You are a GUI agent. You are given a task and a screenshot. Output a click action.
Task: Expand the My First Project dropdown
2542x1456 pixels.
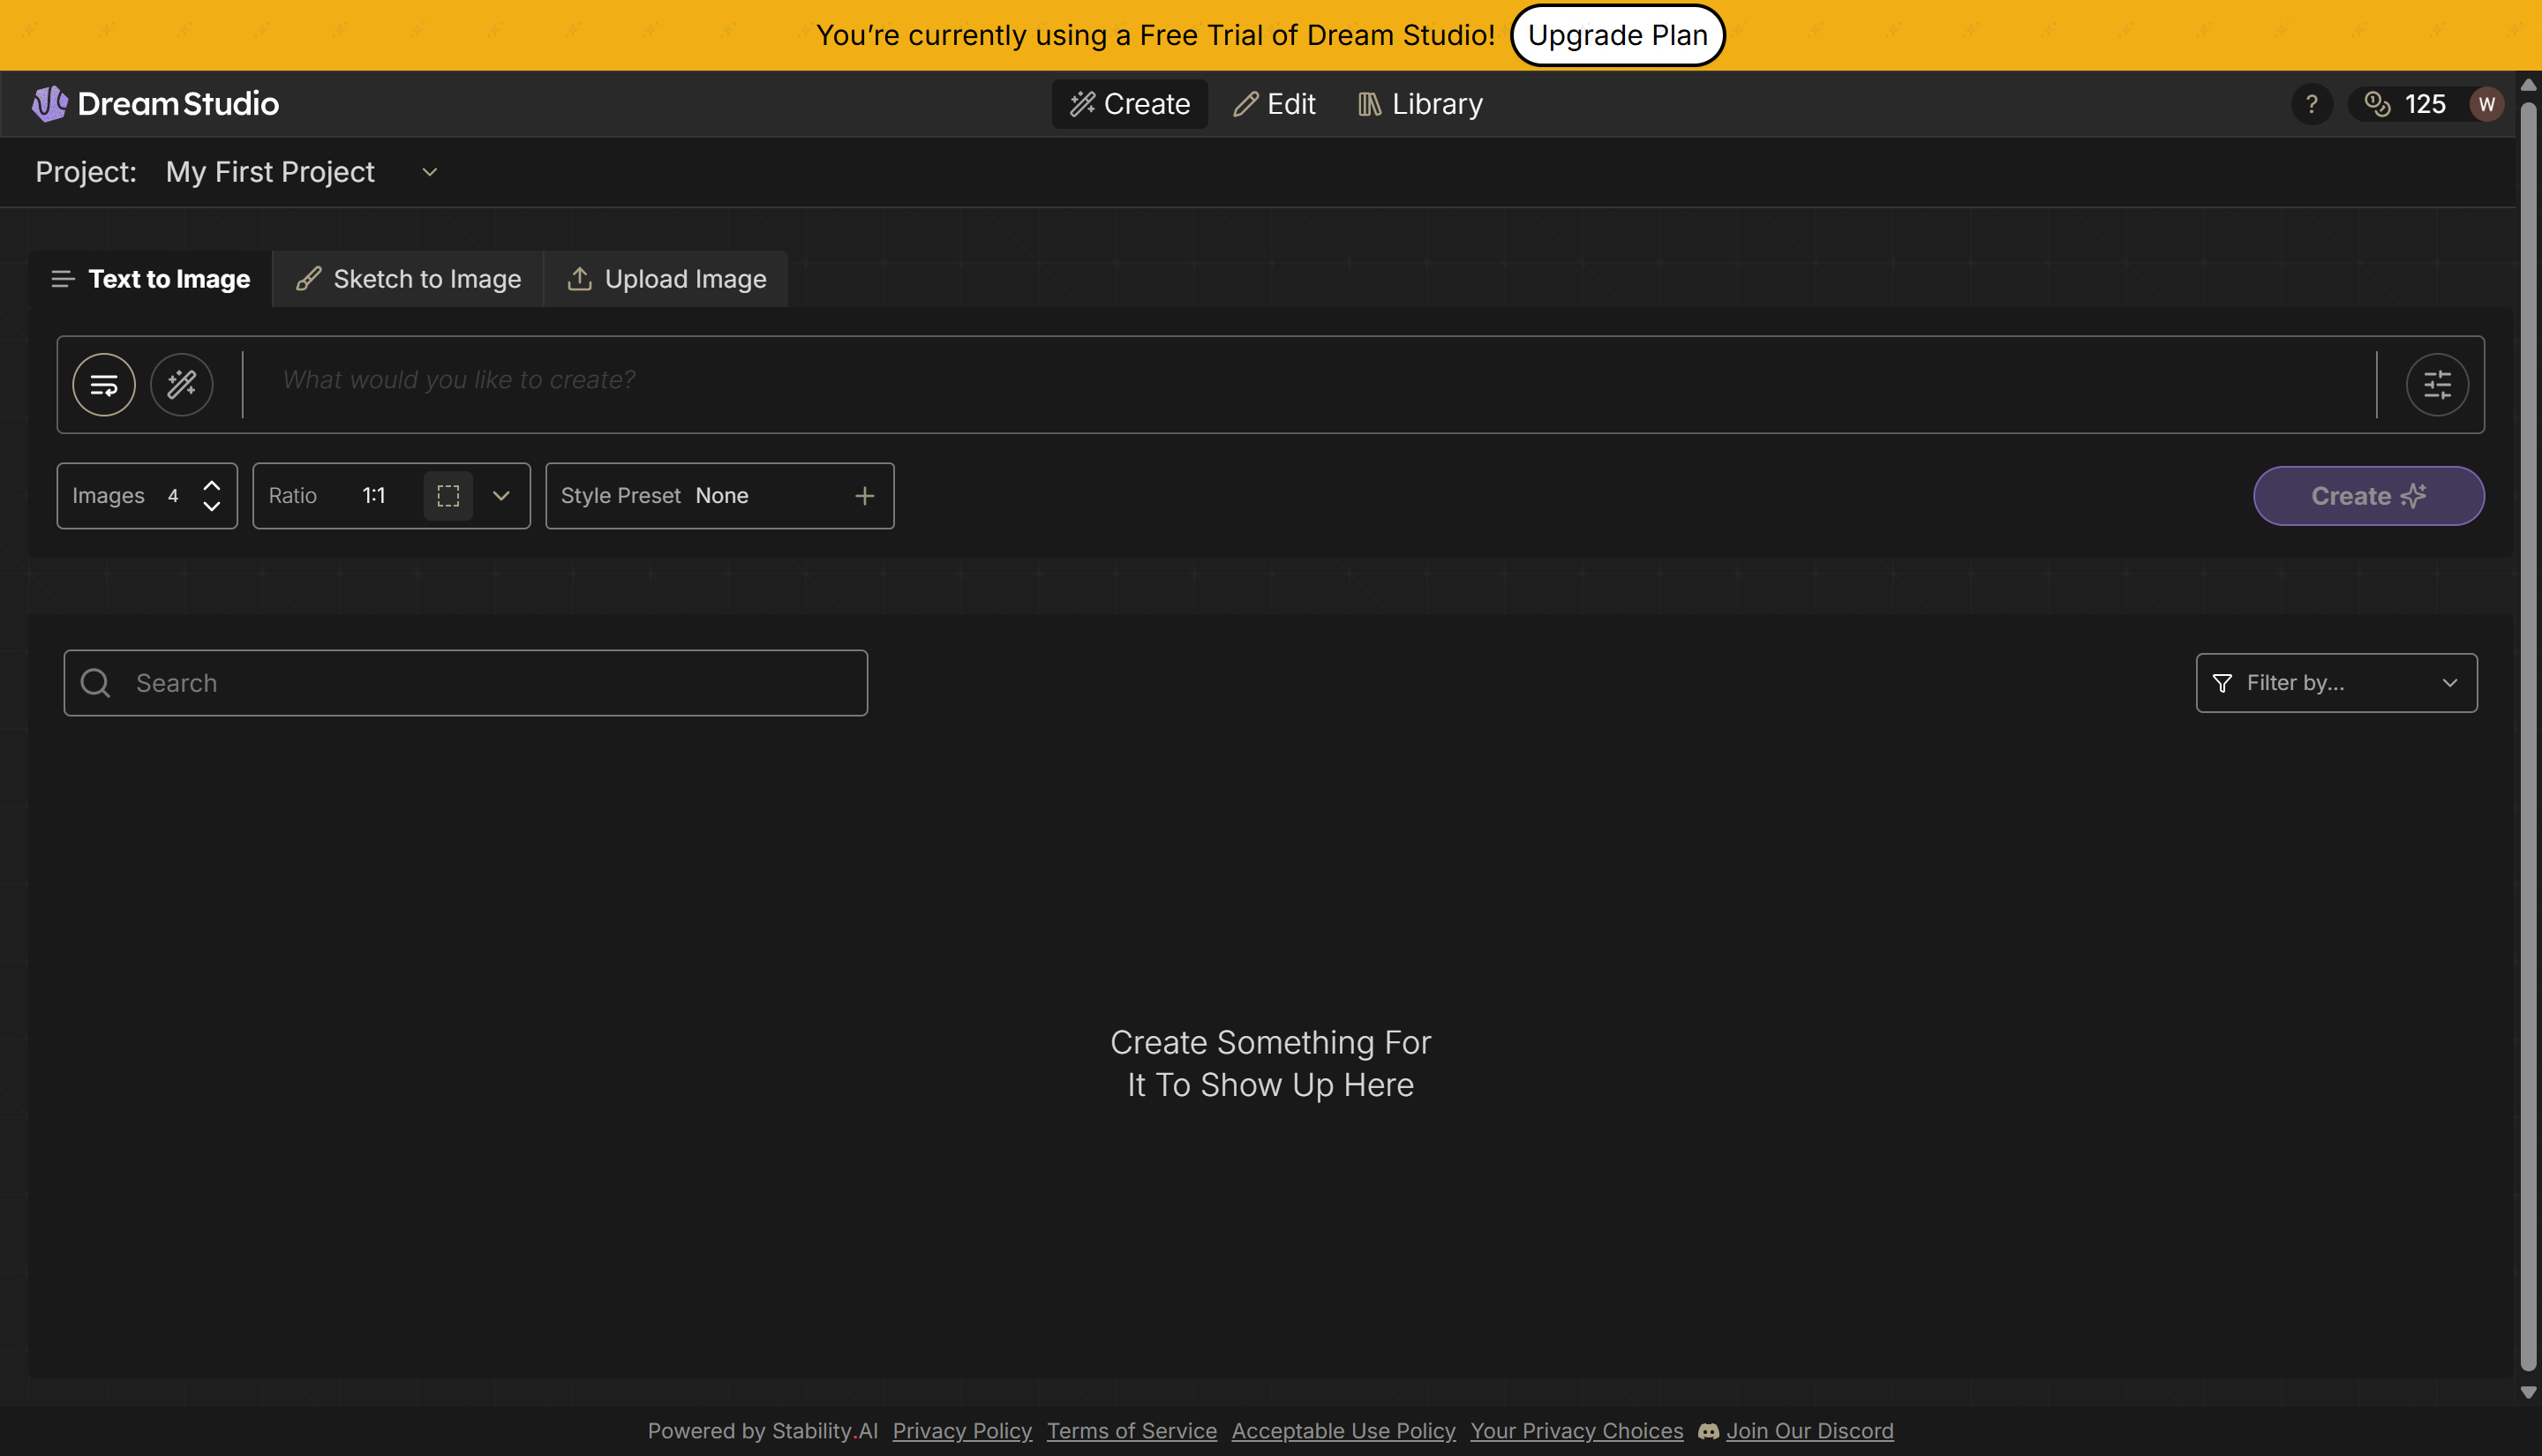pyautogui.click(x=429, y=171)
